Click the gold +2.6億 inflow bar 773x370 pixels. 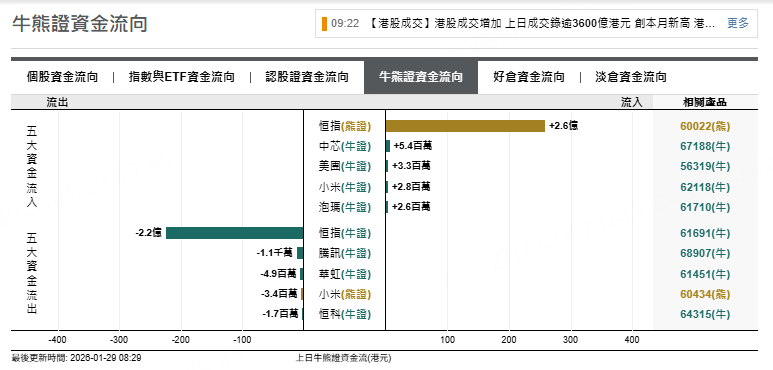(465, 126)
